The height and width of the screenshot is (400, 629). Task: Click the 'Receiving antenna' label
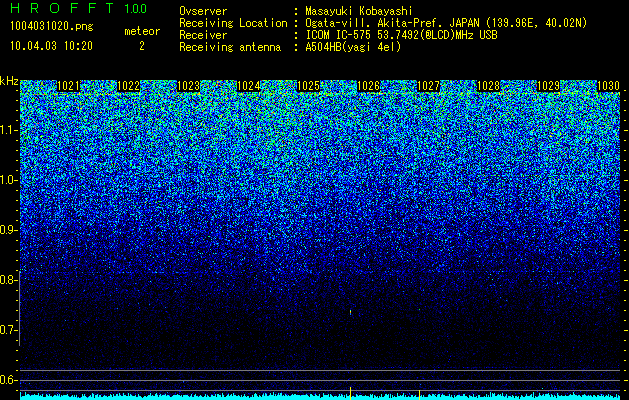(x=230, y=47)
